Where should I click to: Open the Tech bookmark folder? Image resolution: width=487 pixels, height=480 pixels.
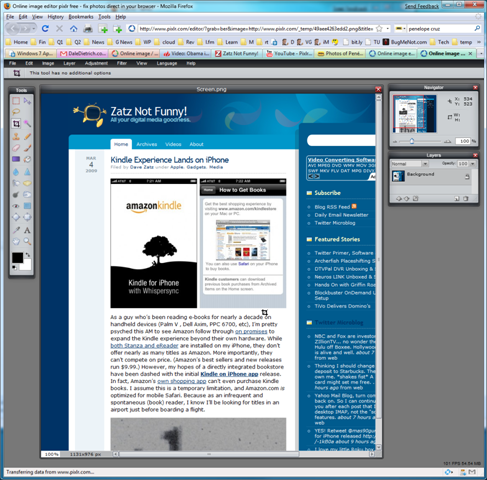tap(439, 42)
